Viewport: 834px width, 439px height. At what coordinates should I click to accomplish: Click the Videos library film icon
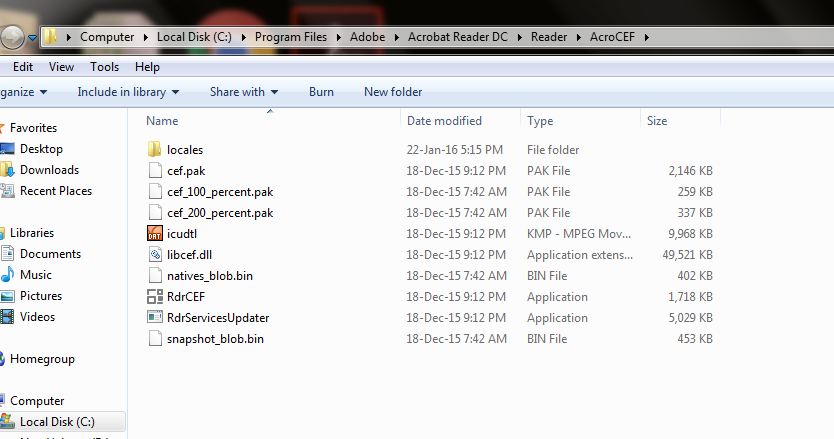pyautogui.click(x=7, y=317)
